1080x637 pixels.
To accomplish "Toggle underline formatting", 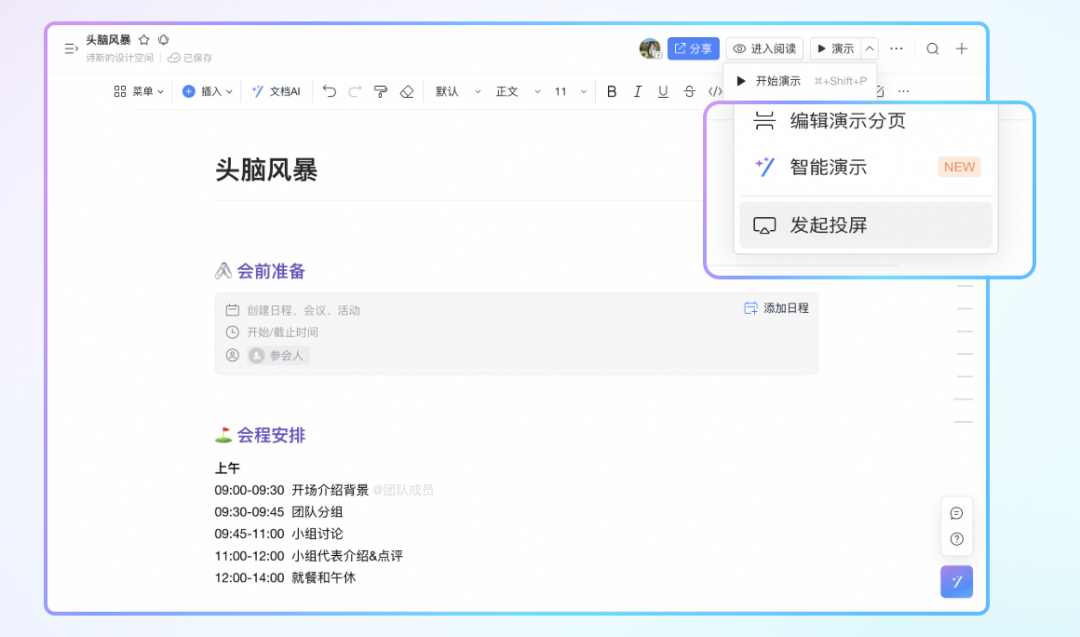I will pyautogui.click(x=663, y=91).
